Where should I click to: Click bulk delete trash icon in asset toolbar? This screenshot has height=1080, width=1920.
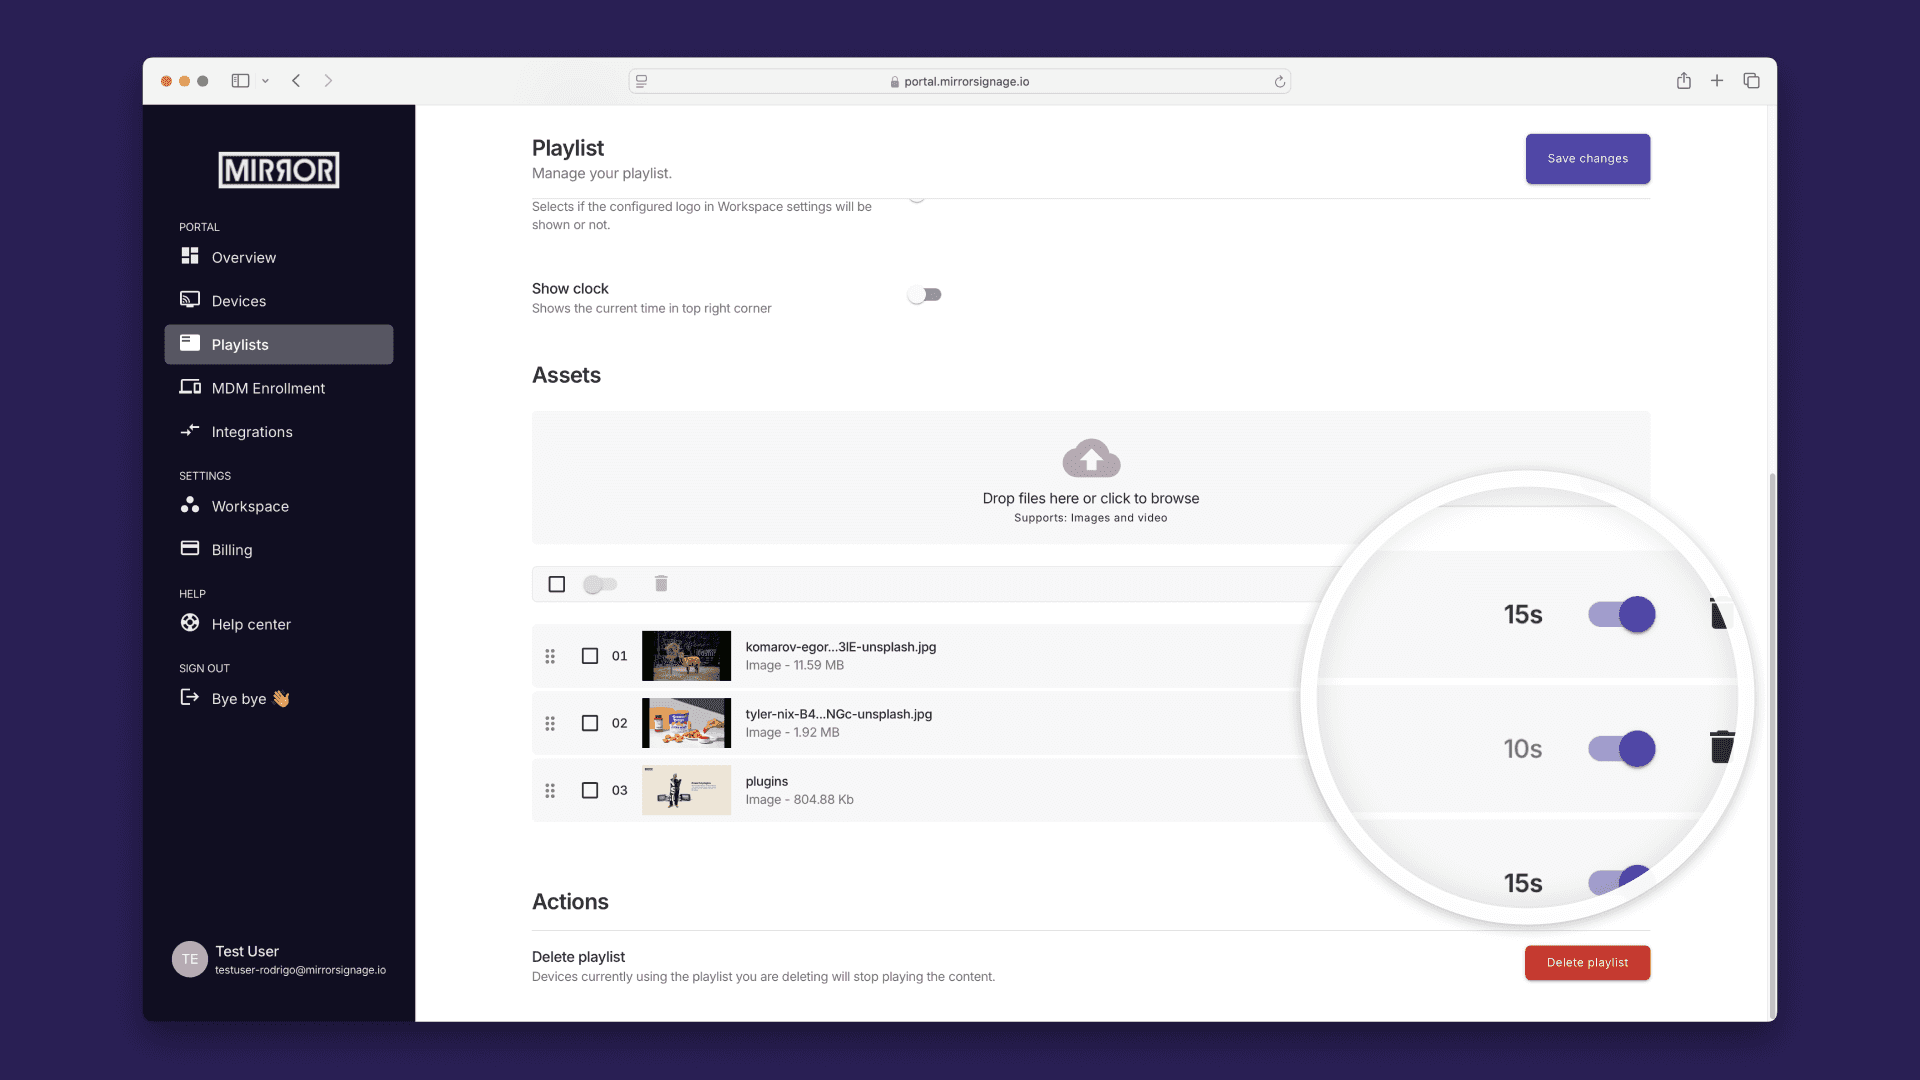pos(661,584)
